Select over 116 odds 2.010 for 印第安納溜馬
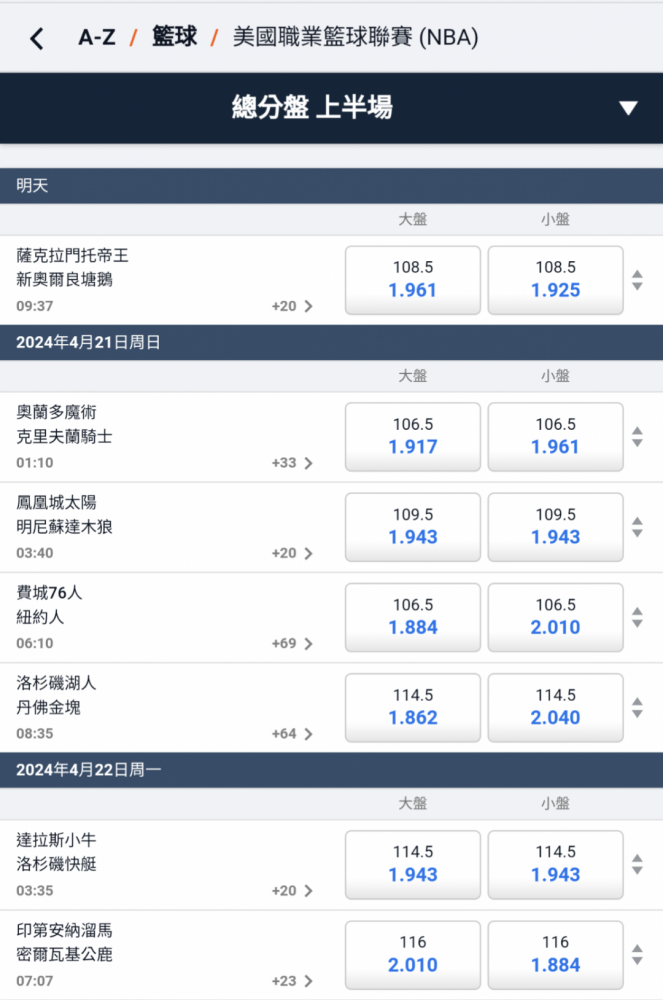This screenshot has height=1000, width=663. click(413, 954)
